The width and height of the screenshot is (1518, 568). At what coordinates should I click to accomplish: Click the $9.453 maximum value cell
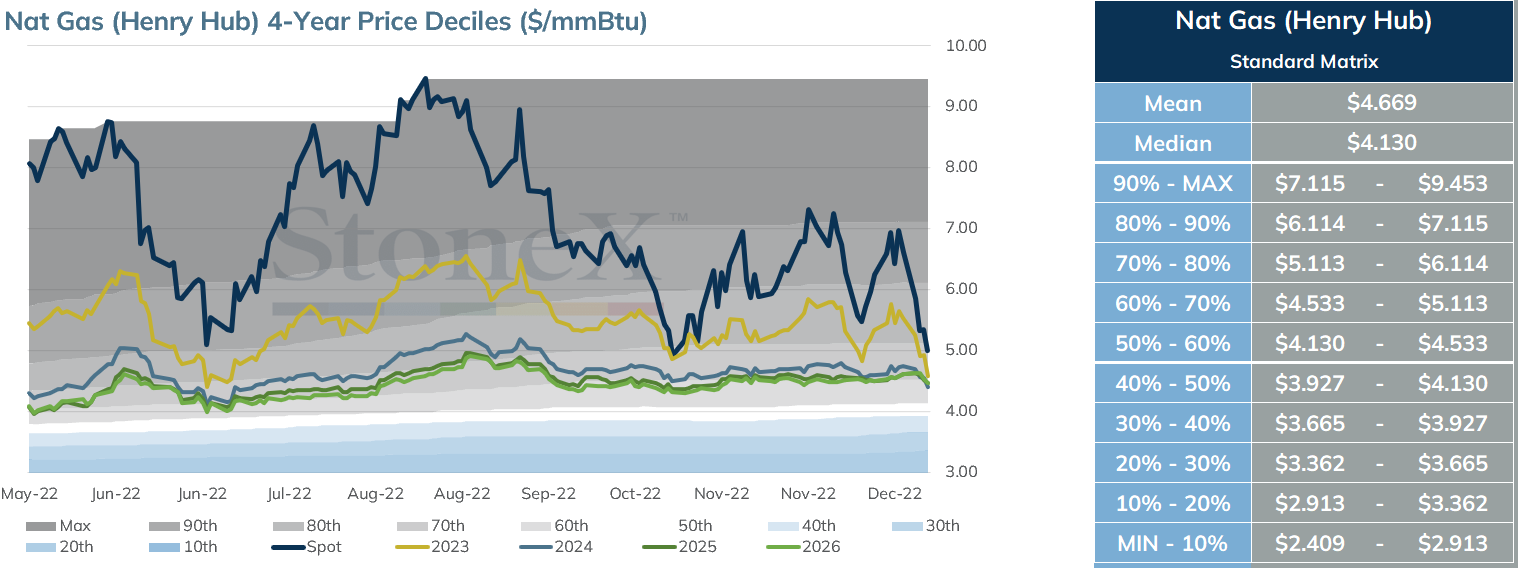point(1452,183)
